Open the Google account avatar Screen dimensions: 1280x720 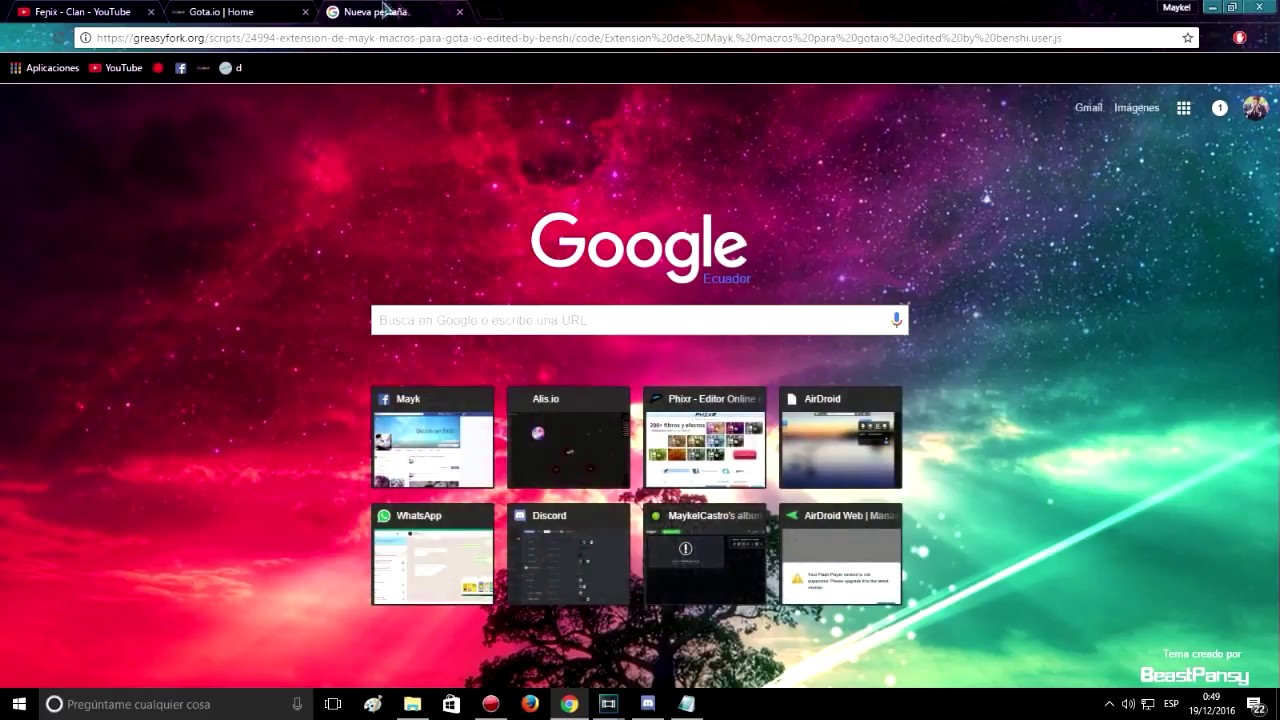pyautogui.click(x=1255, y=108)
